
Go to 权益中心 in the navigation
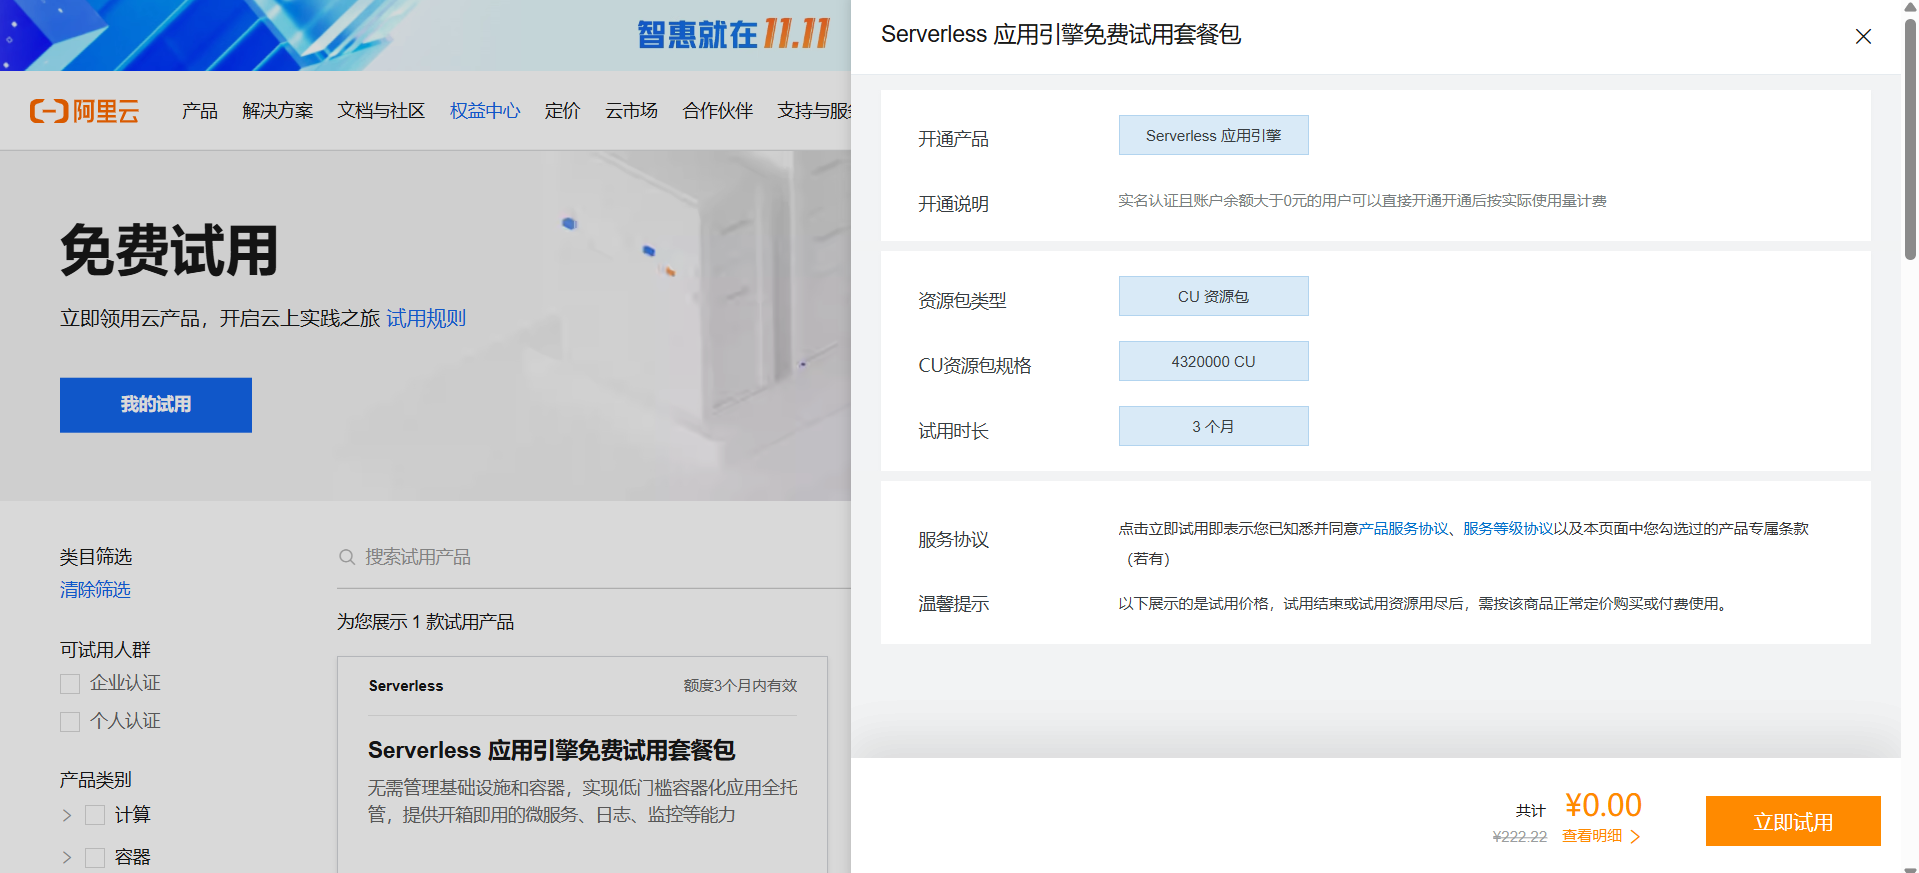(x=485, y=111)
